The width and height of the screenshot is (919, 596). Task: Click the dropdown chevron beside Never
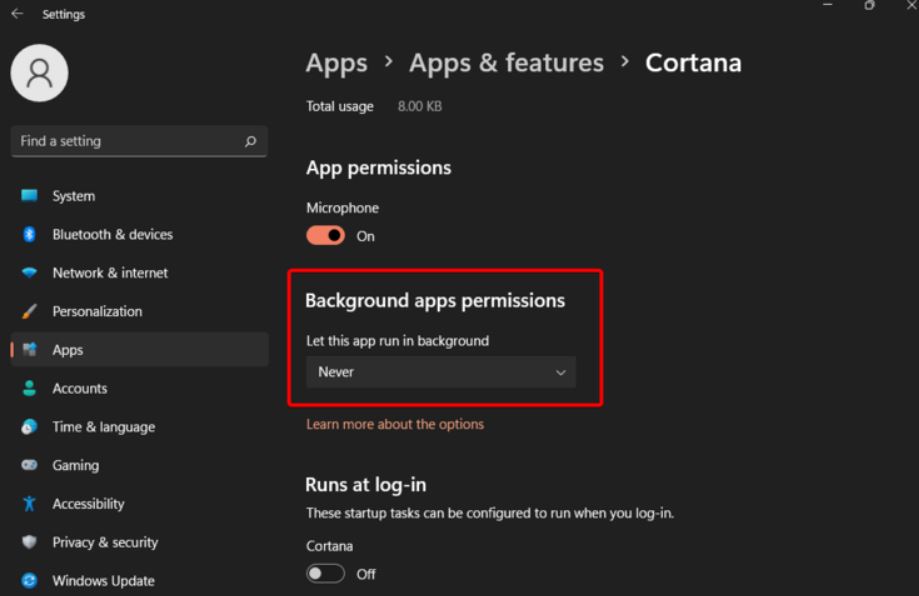click(x=561, y=373)
